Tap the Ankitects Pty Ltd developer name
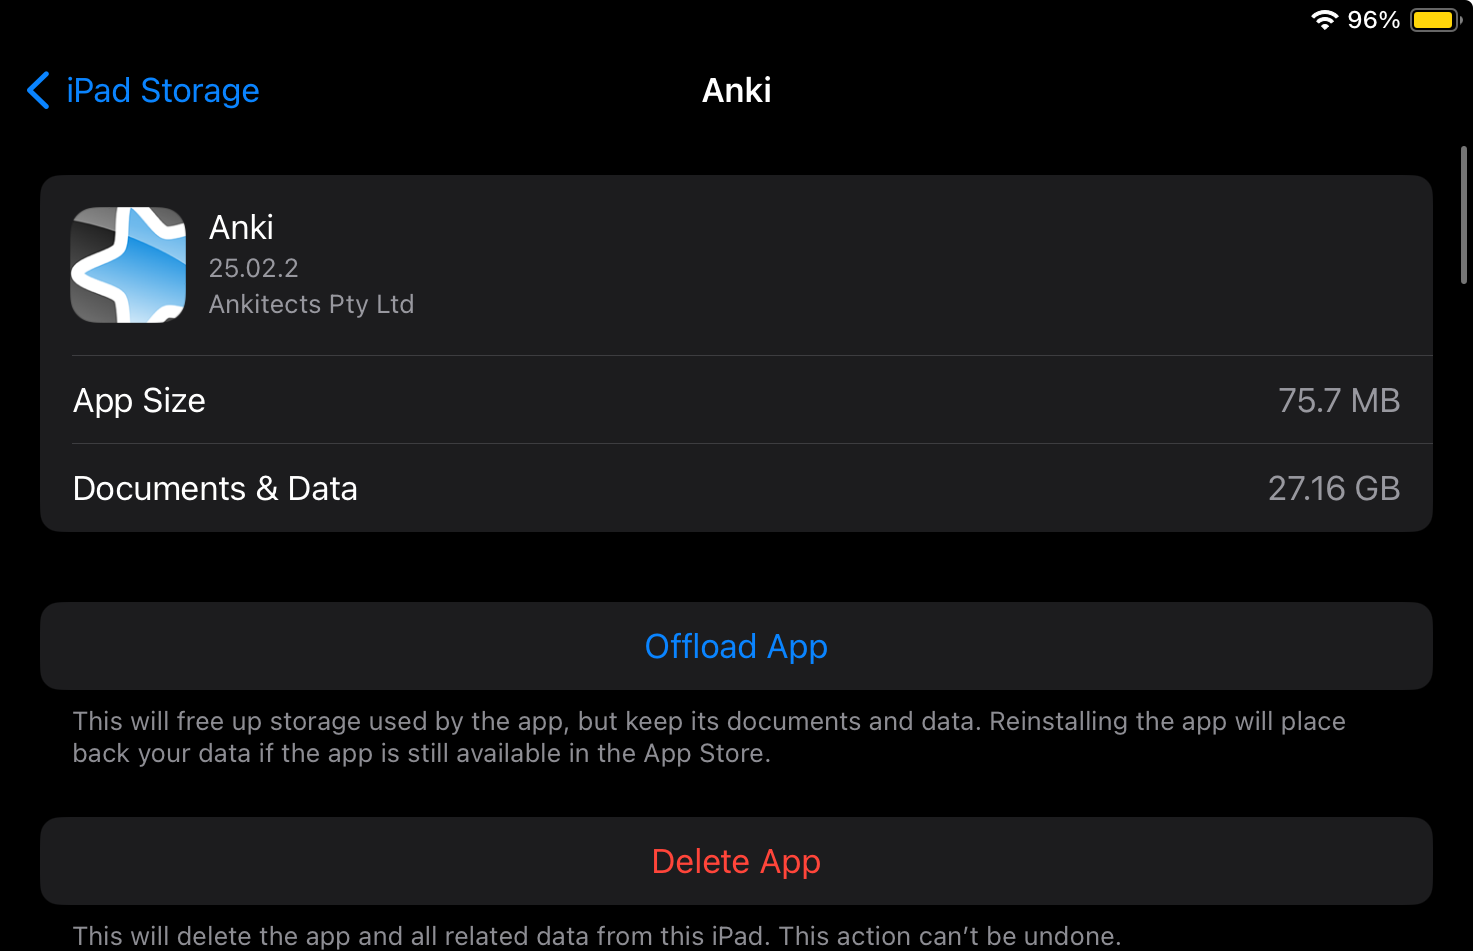The image size is (1473, 951). [311, 304]
